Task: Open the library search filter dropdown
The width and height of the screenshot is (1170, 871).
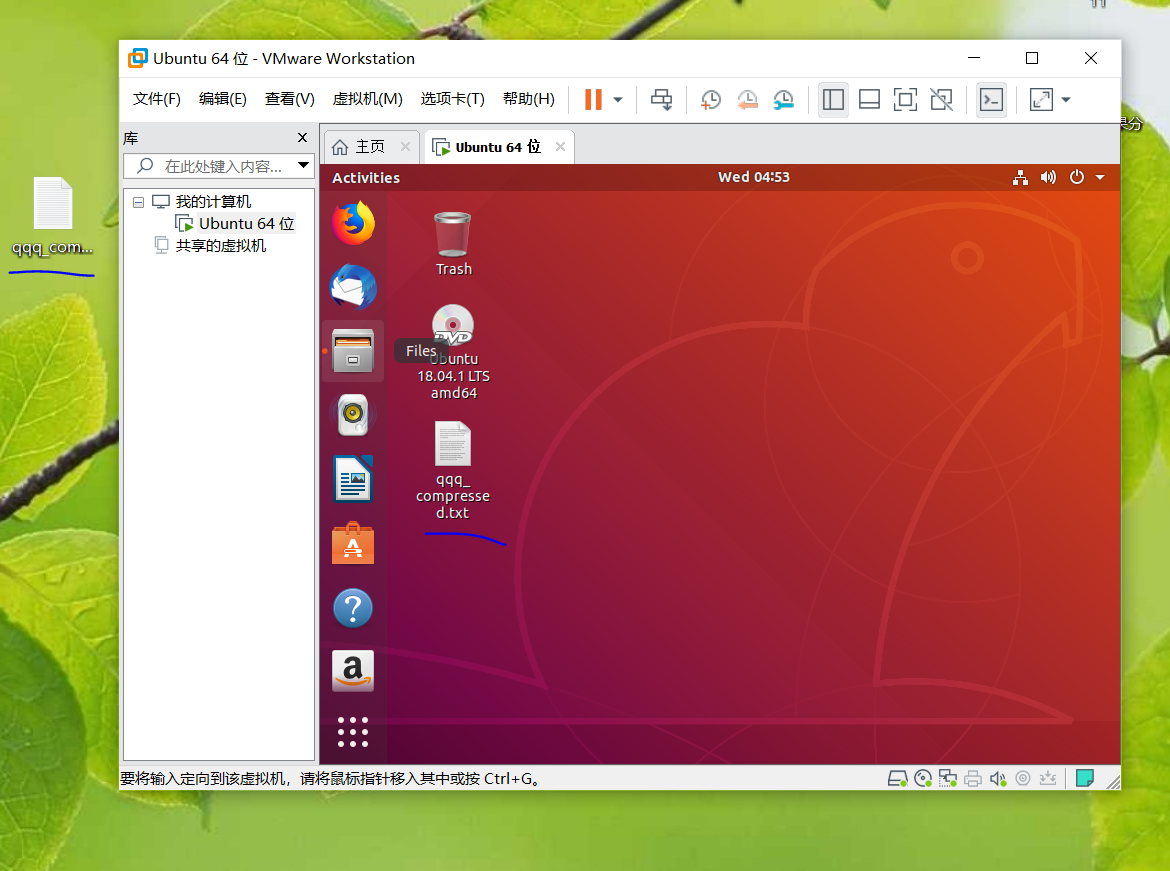Action: pos(303,166)
